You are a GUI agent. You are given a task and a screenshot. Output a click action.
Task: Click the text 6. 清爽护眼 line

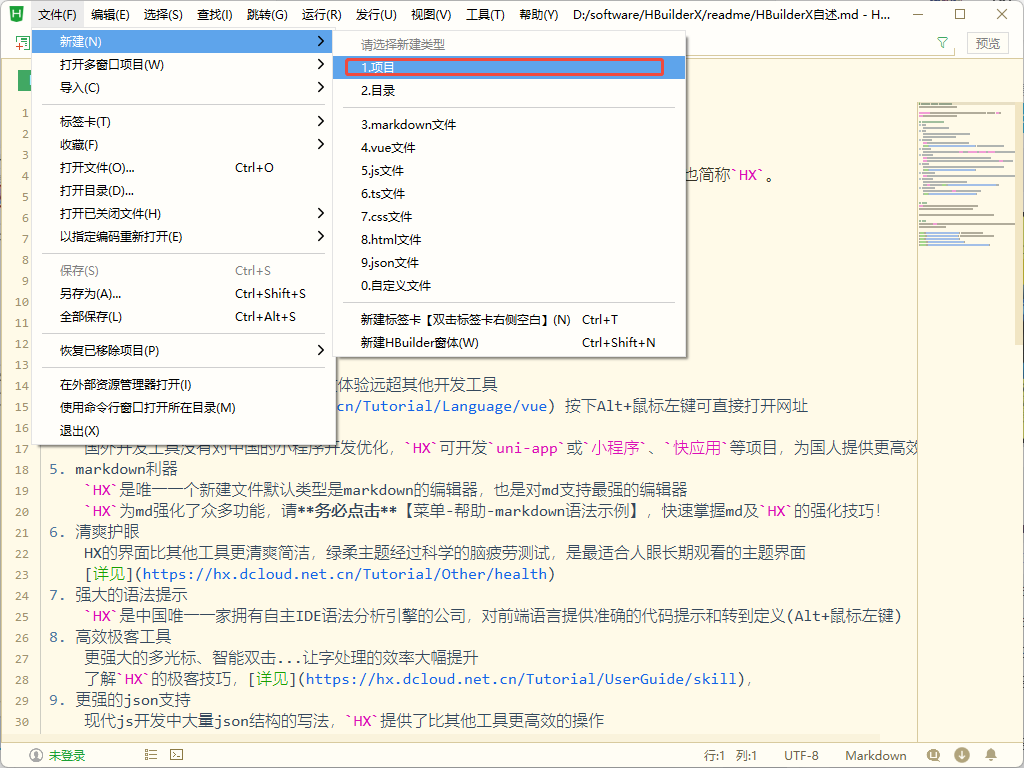pyautogui.click(x=94, y=532)
